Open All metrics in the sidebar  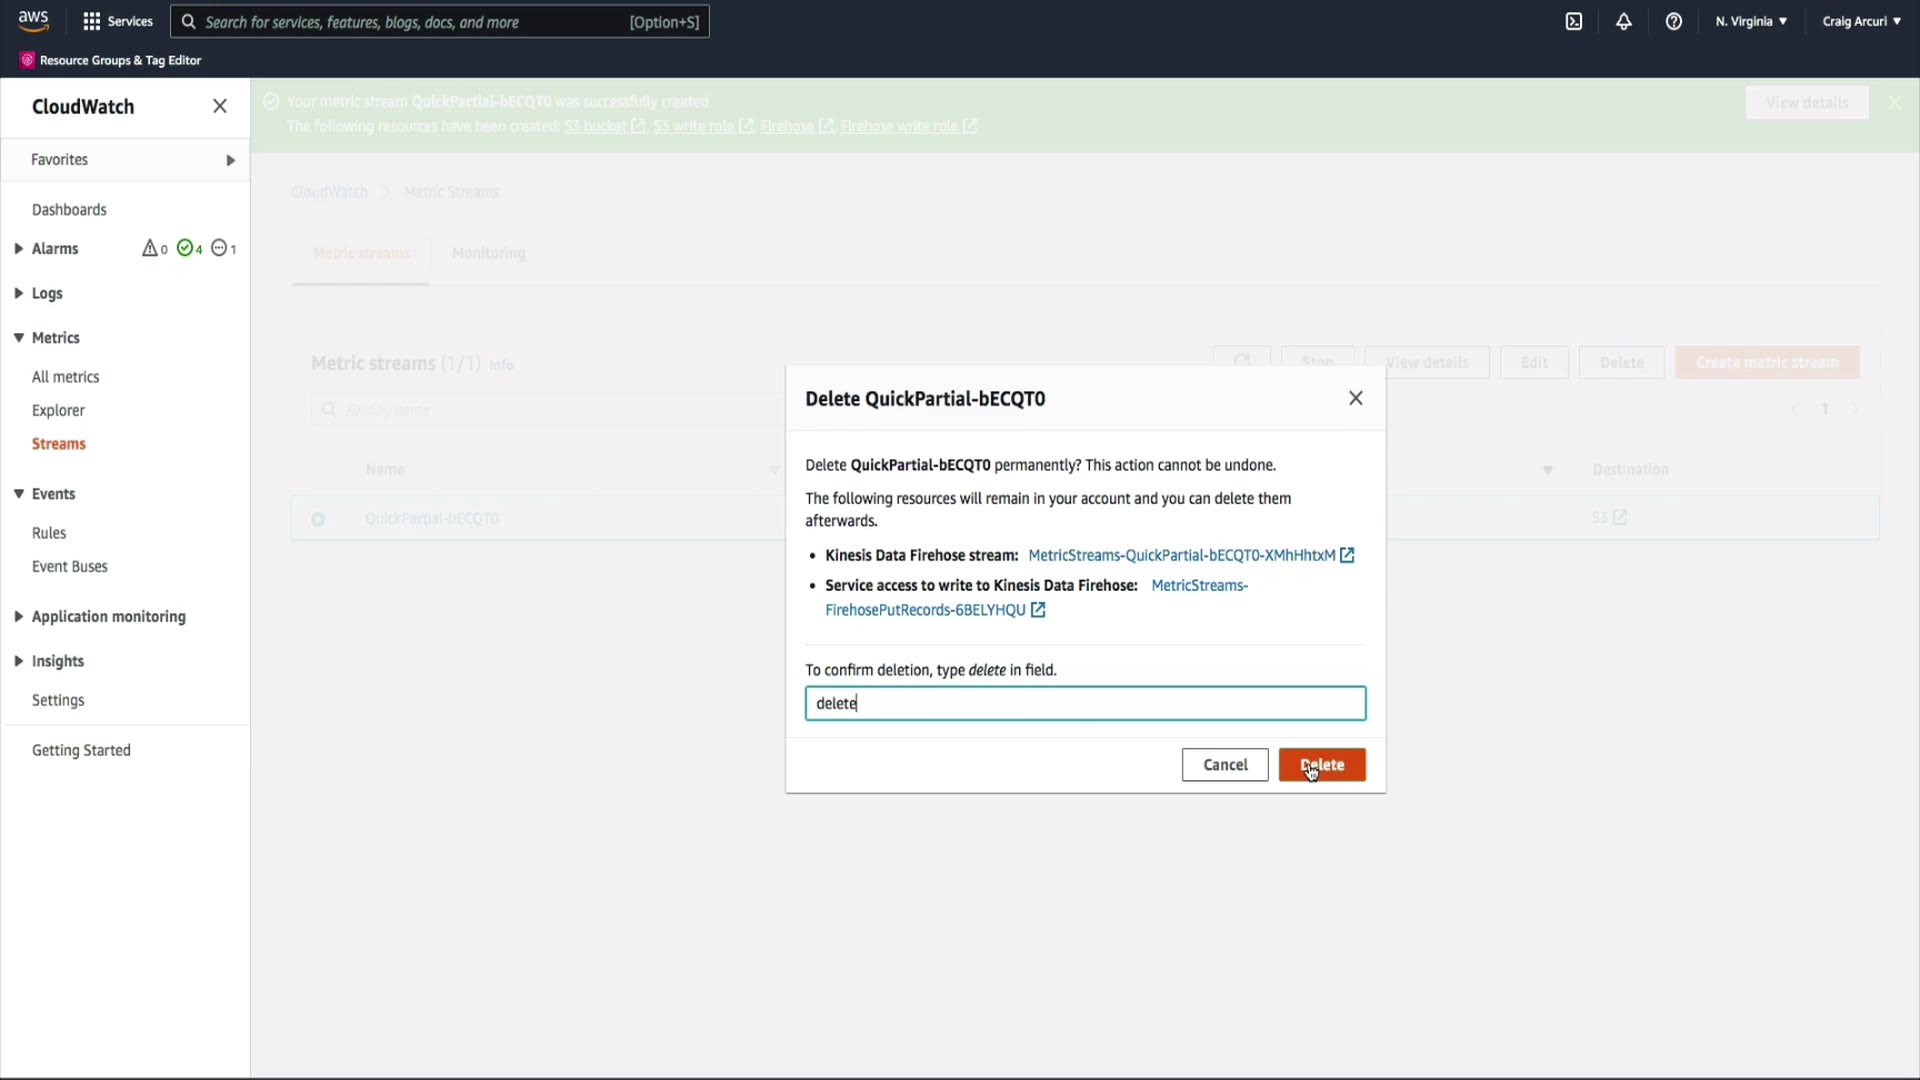tap(65, 377)
